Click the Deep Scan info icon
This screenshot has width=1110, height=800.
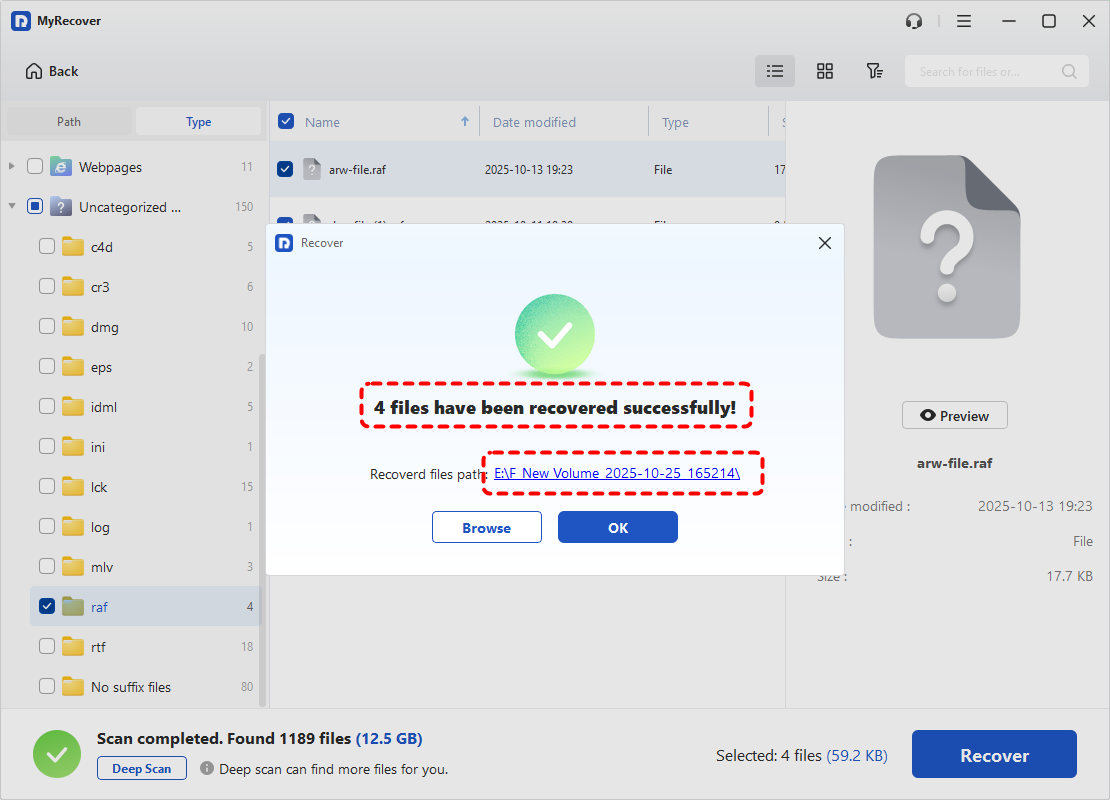pyautogui.click(x=207, y=769)
